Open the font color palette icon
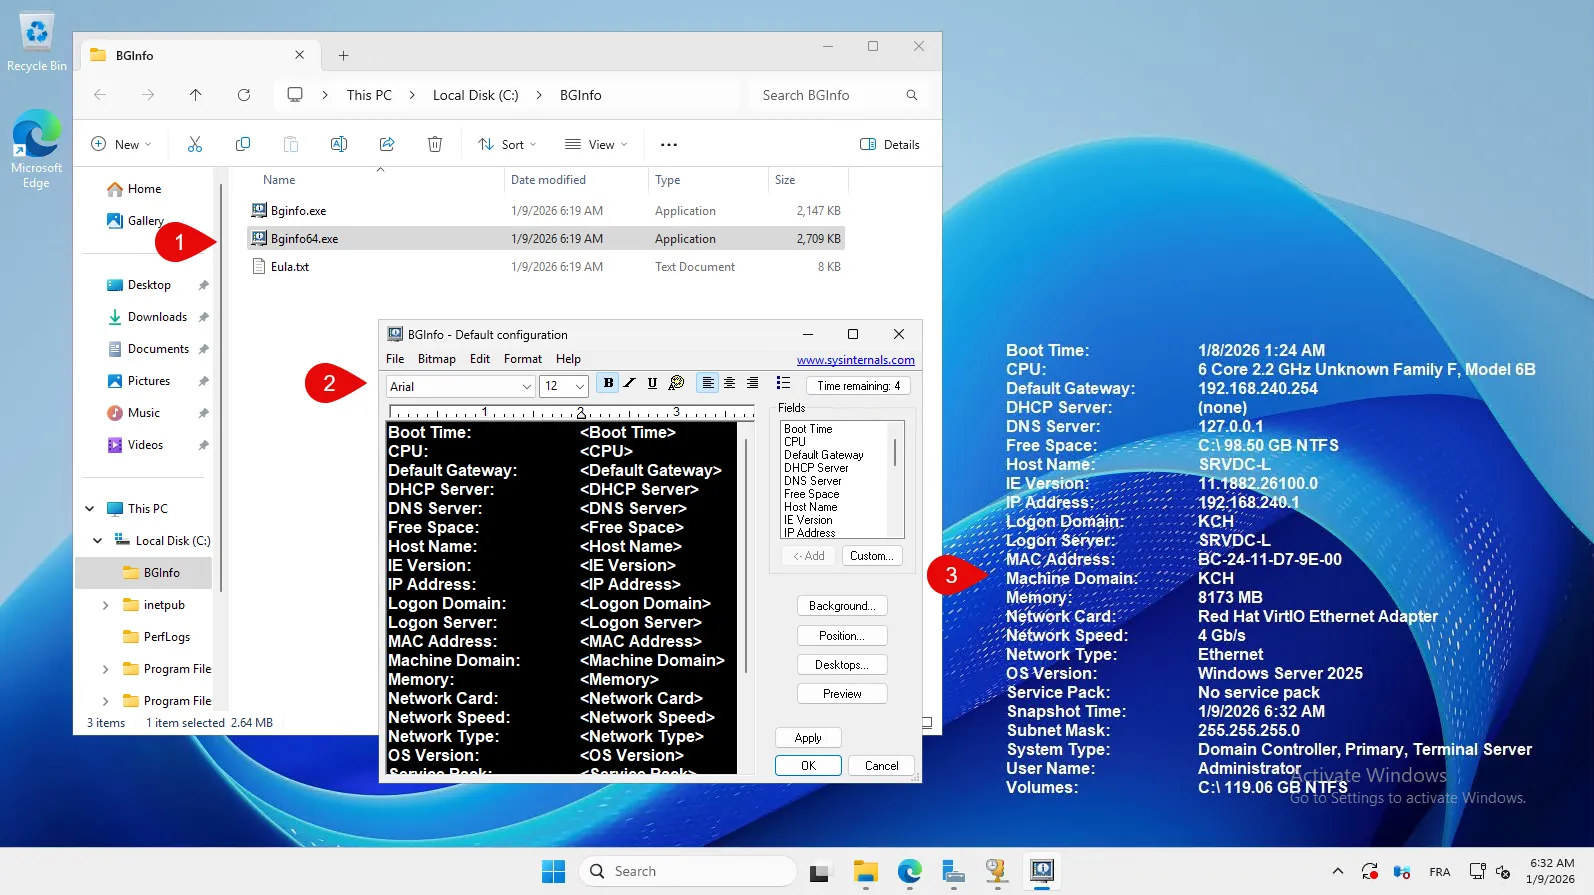Viewport: 1594px width, 895px height. coord(676,384)
